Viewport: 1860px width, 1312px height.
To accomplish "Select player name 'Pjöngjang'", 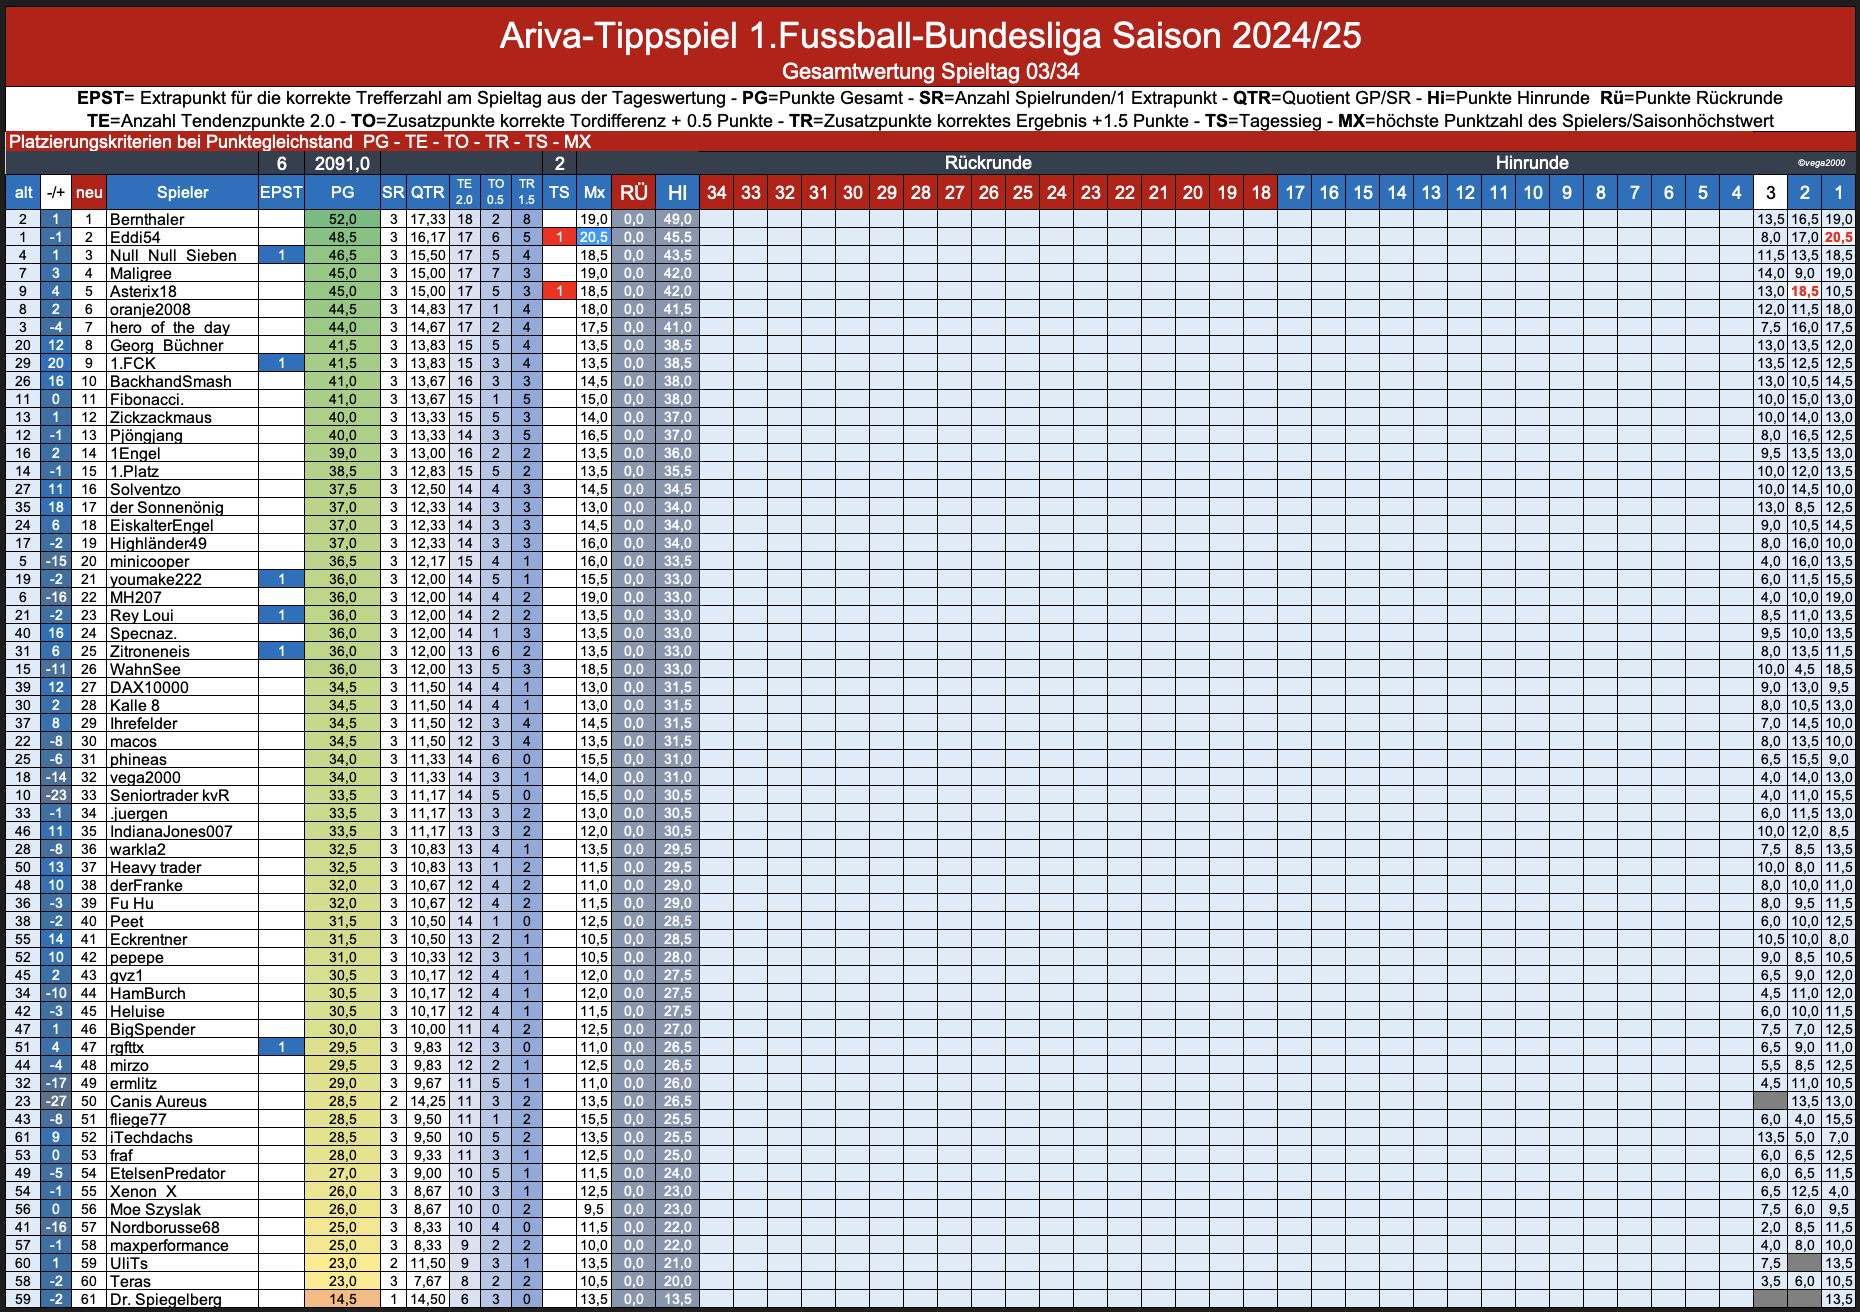I will (146, 435).
